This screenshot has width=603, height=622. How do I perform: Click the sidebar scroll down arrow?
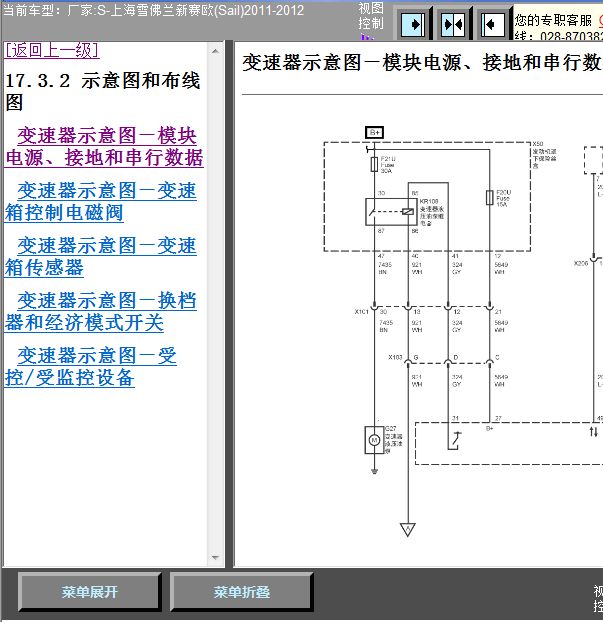(x=215, y=557)
